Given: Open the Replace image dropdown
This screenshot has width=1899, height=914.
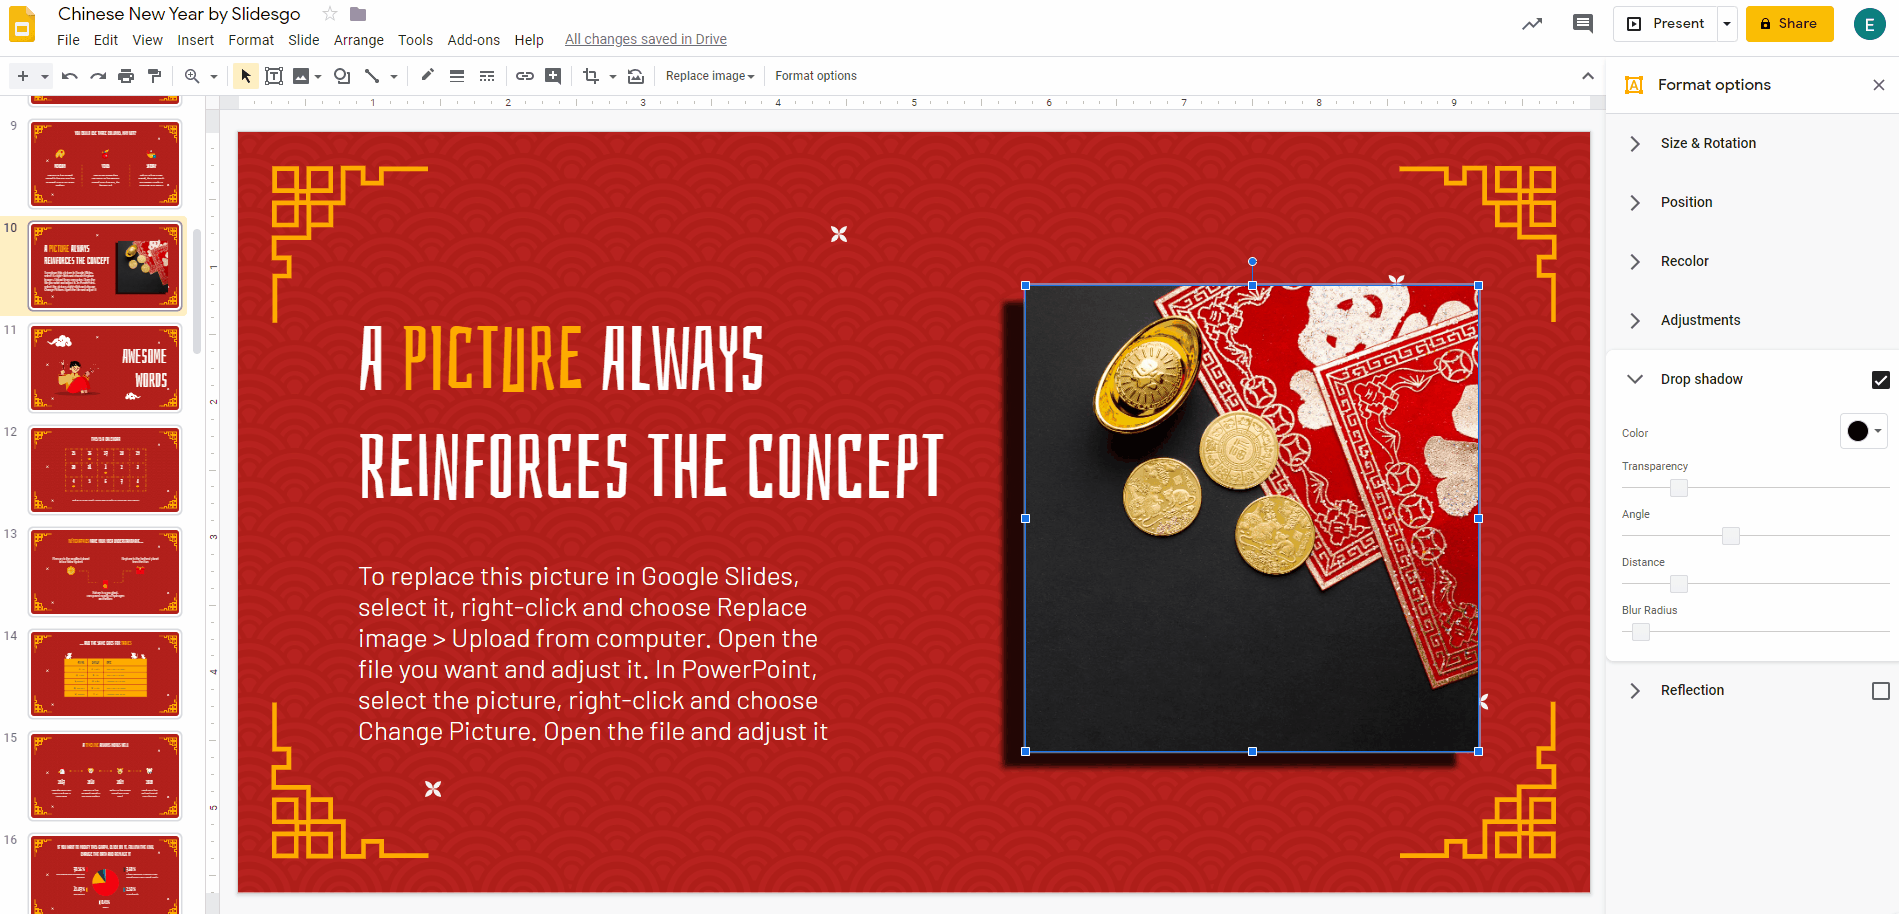Looking at the screenshot, I should pos(710,76).
